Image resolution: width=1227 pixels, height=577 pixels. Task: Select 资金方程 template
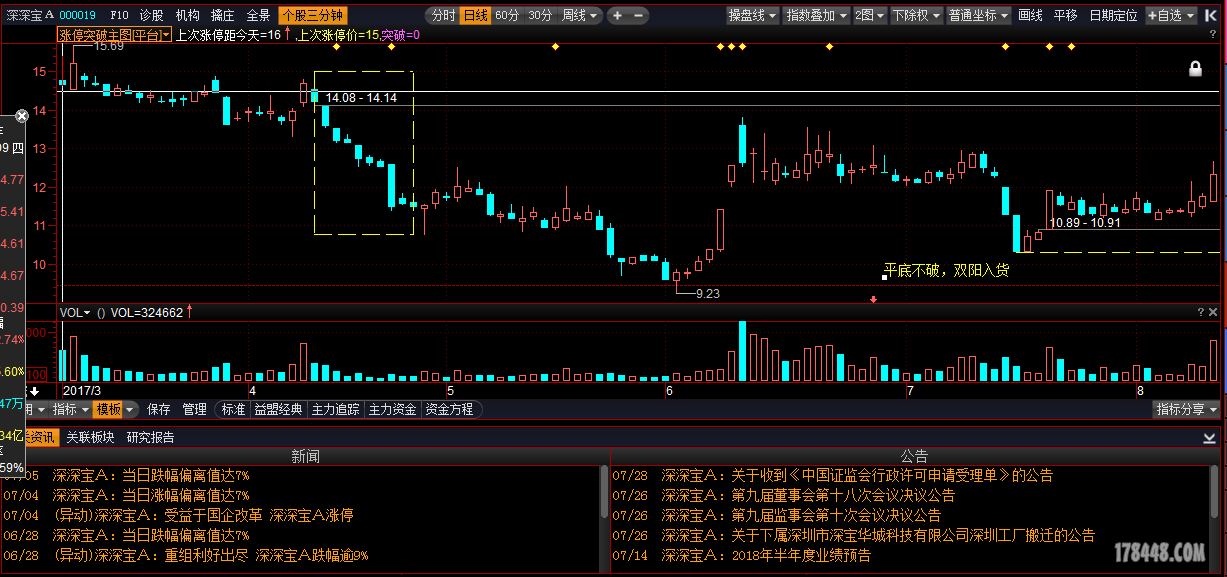tap(449, 409)
